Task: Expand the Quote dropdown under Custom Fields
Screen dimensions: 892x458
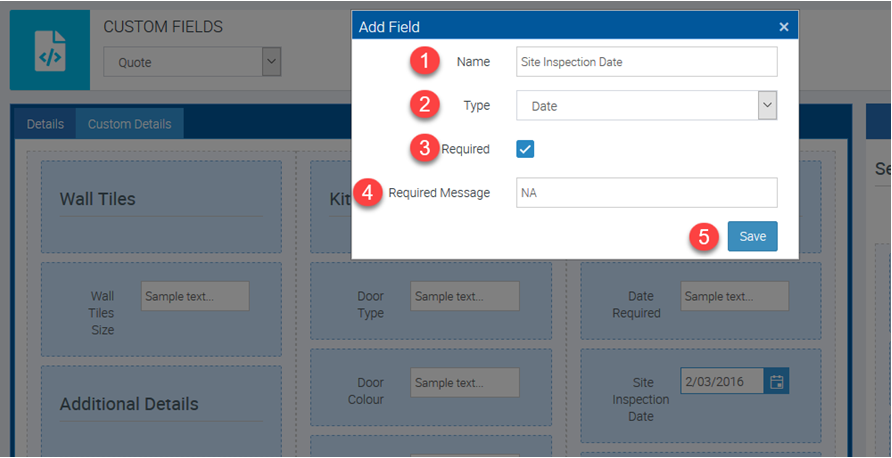Action: pos(192,62)
